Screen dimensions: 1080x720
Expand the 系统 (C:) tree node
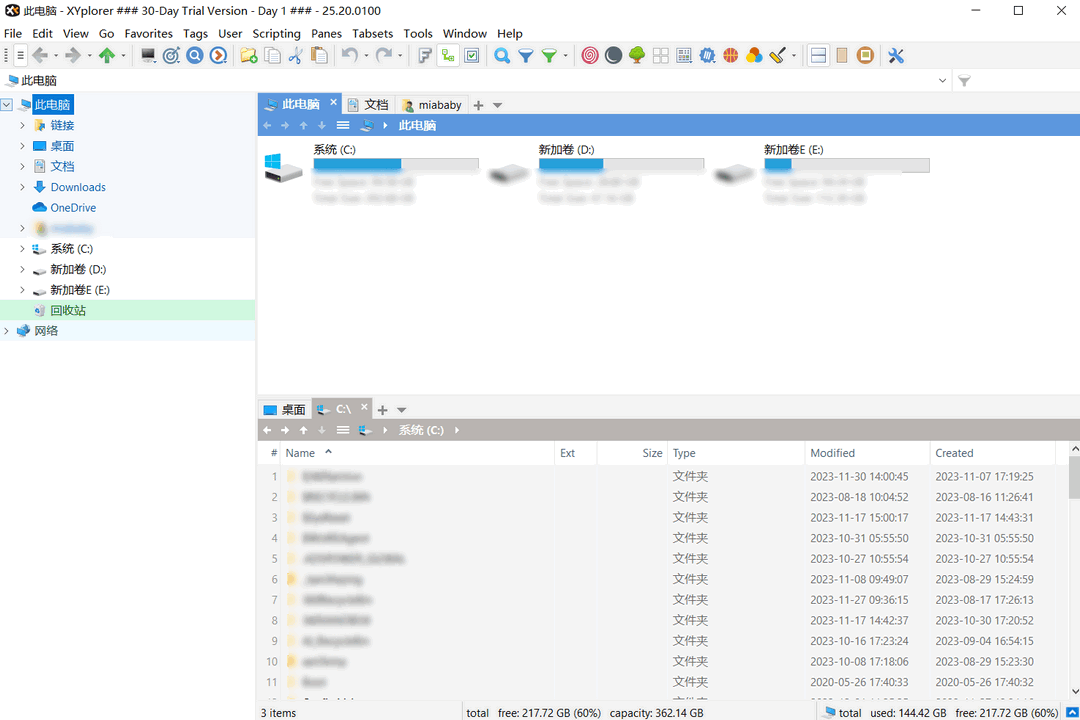(x=22, y=249)
